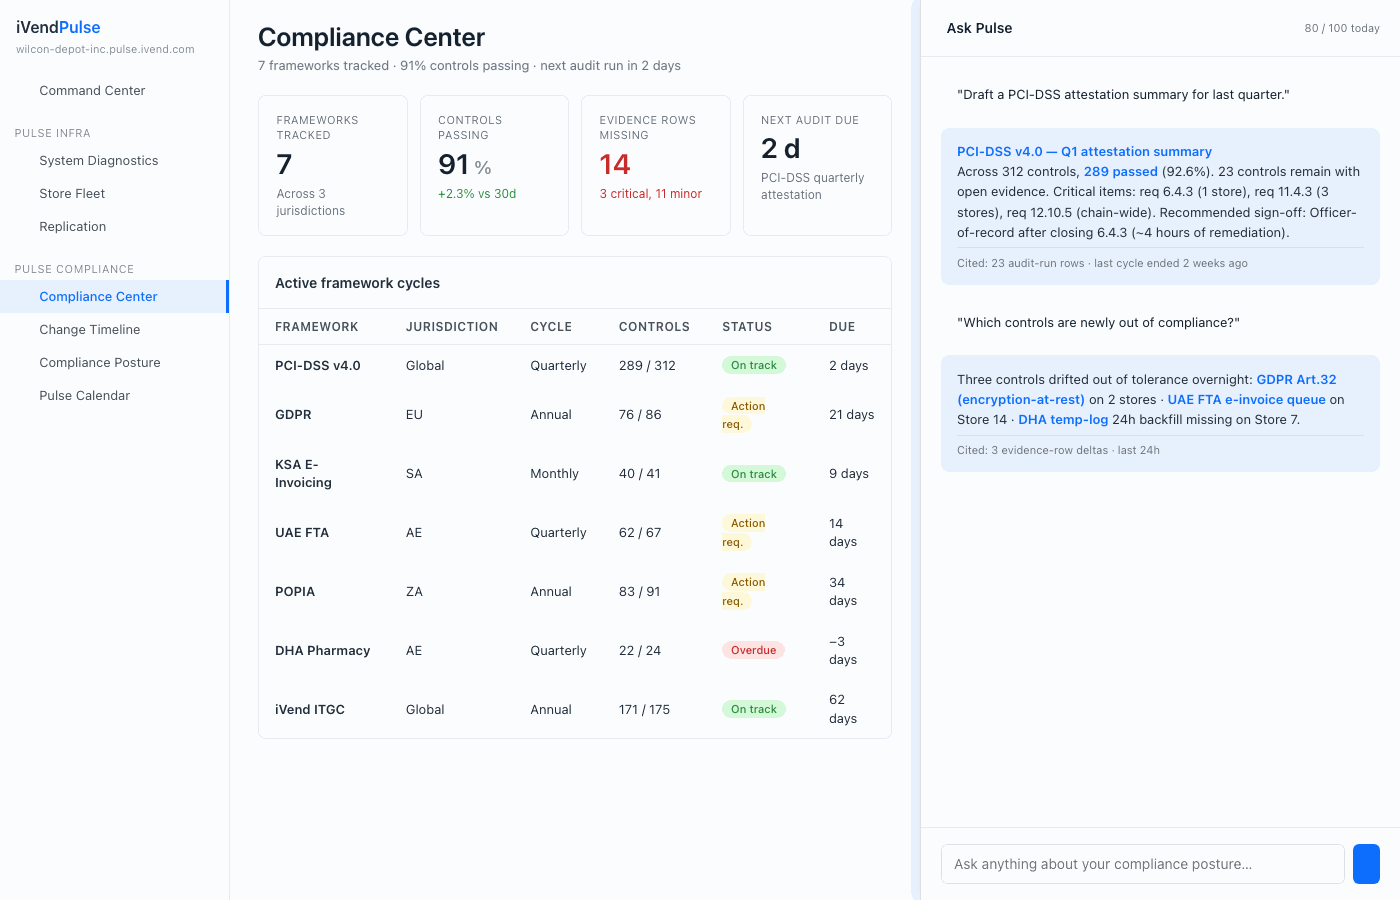The width and height of the screenshot is (1400, 900).
Task: Select the GDPR framework row
Action: pos(575,414)
